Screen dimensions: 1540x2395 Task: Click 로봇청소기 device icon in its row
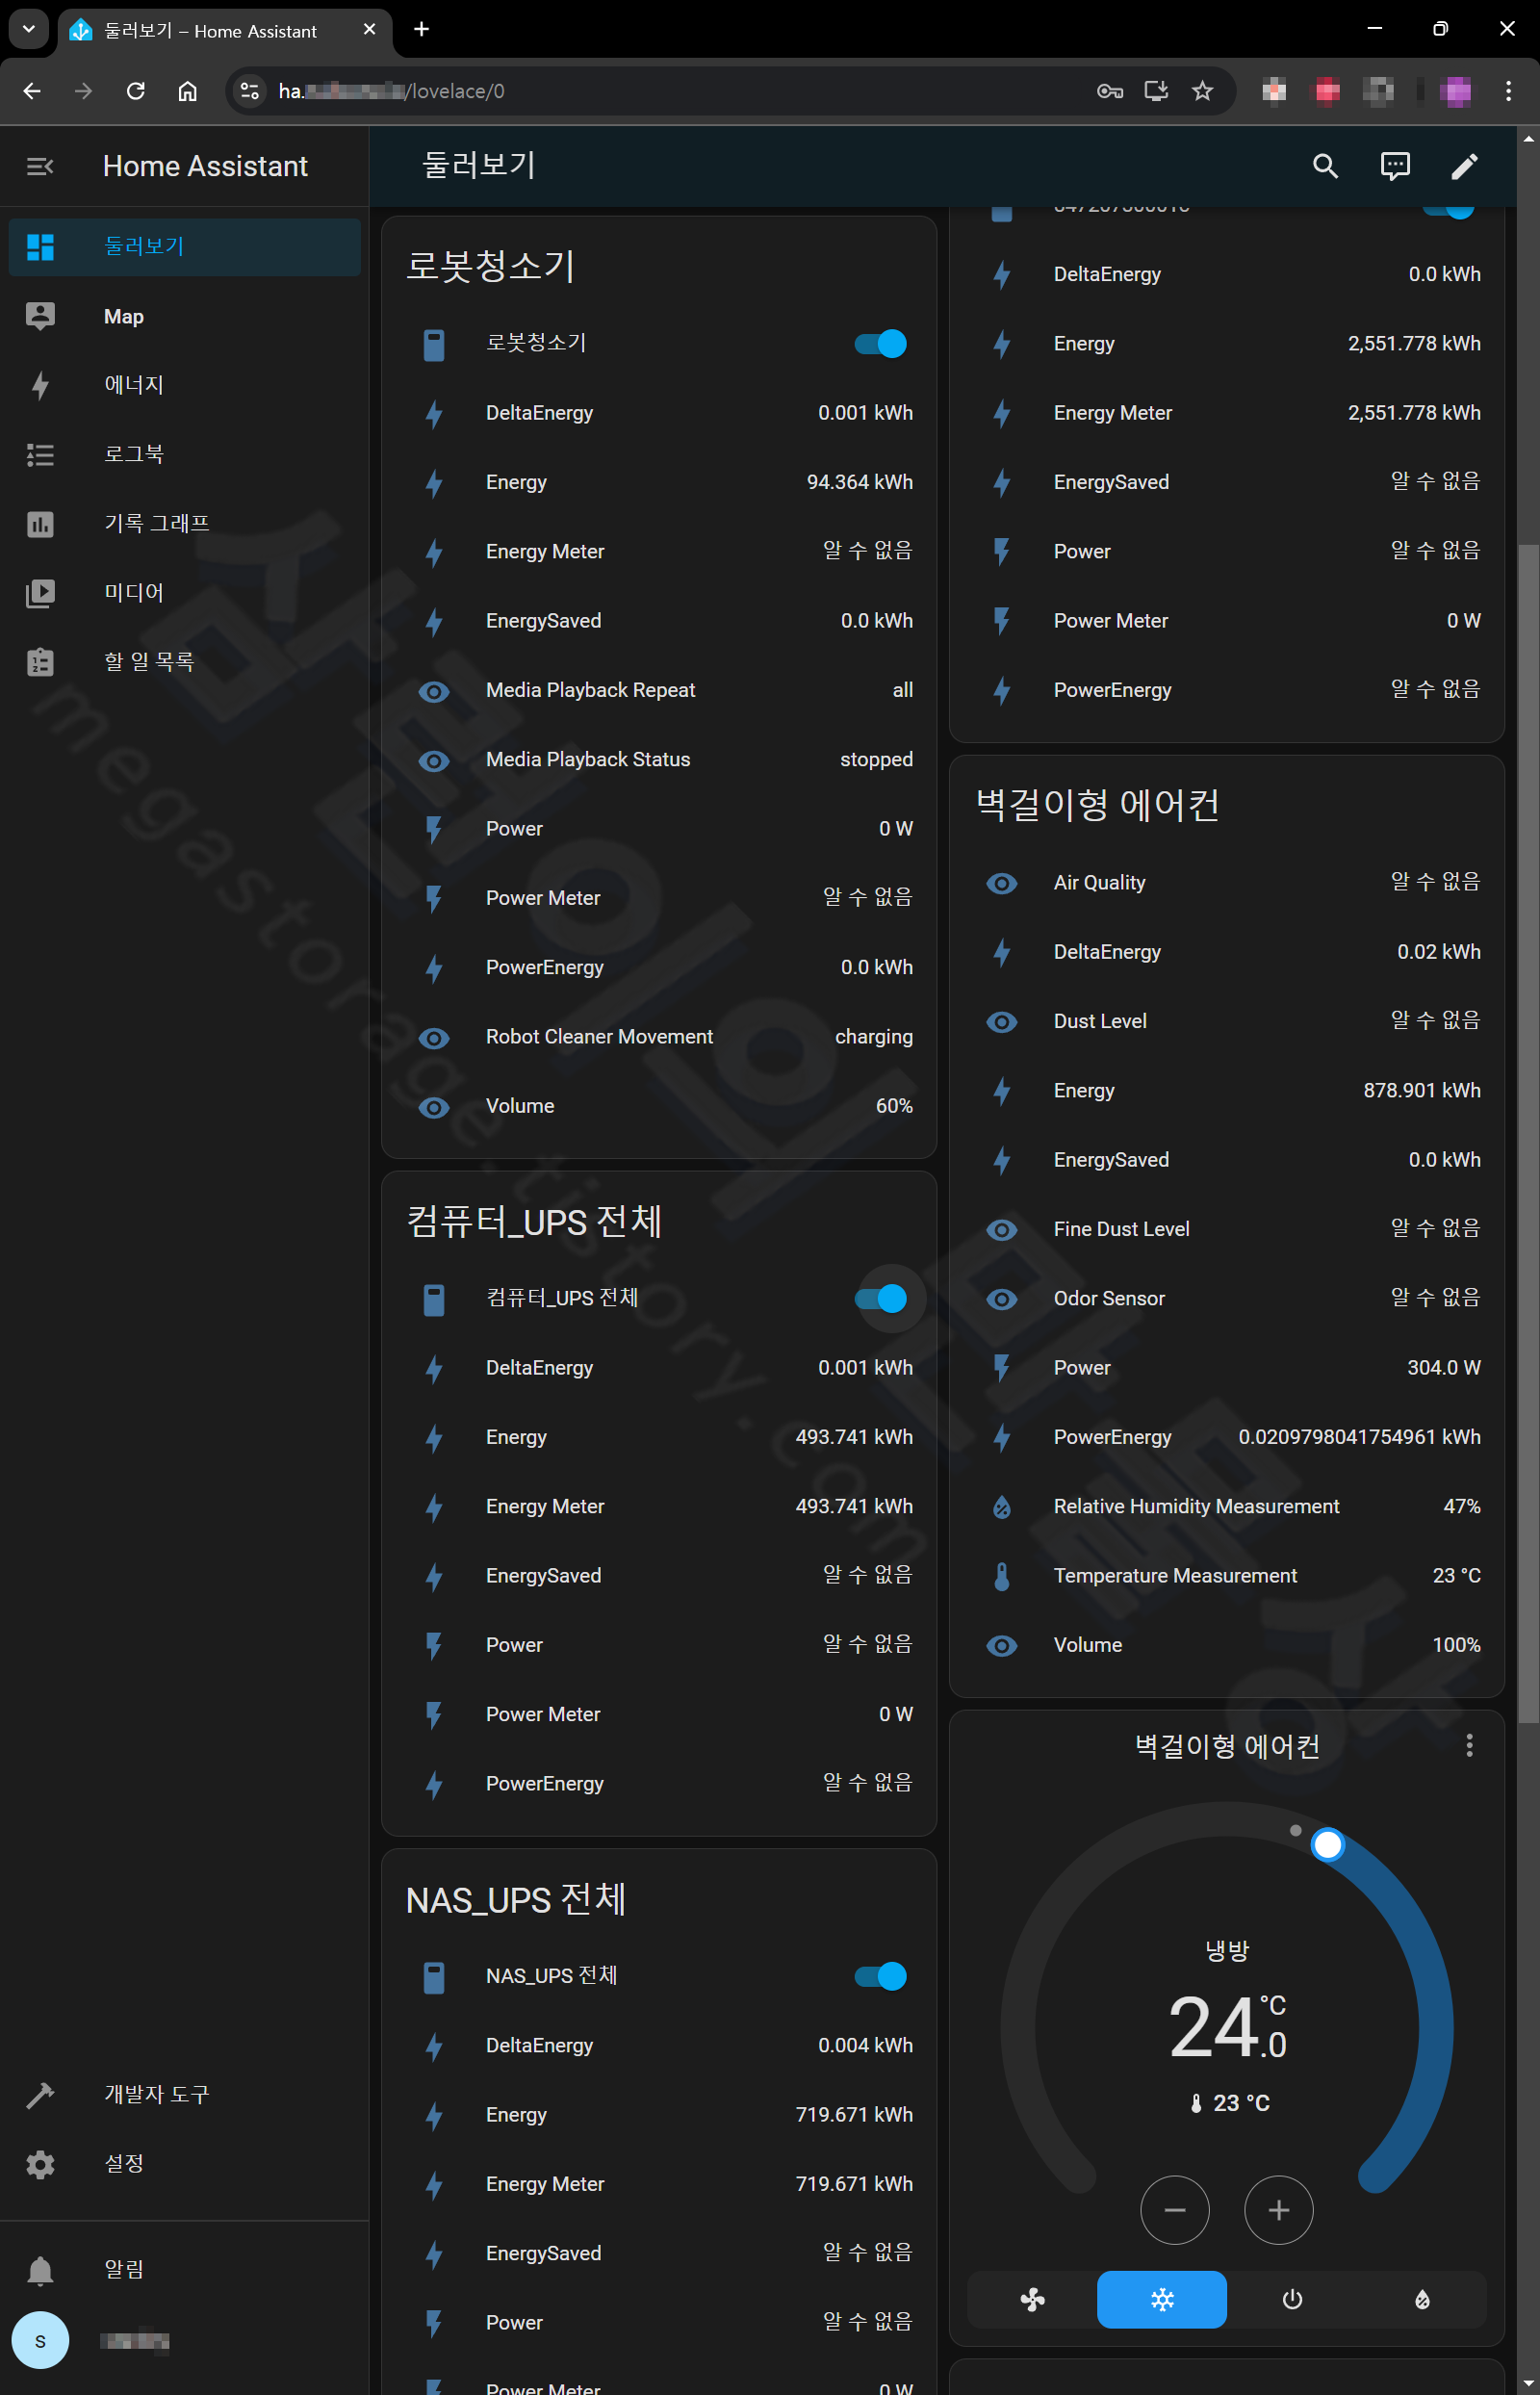(434, 345)
